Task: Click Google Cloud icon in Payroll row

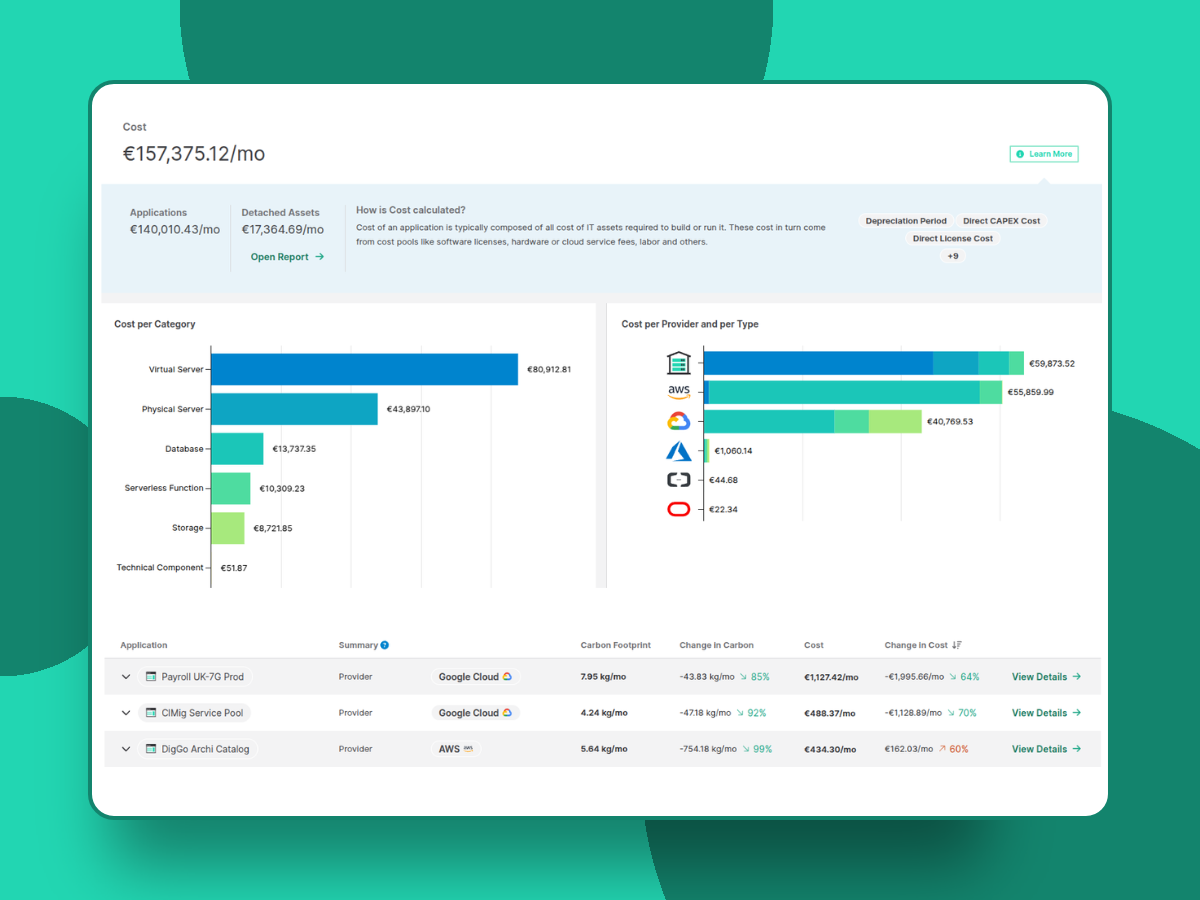Action: click(507, 677)
